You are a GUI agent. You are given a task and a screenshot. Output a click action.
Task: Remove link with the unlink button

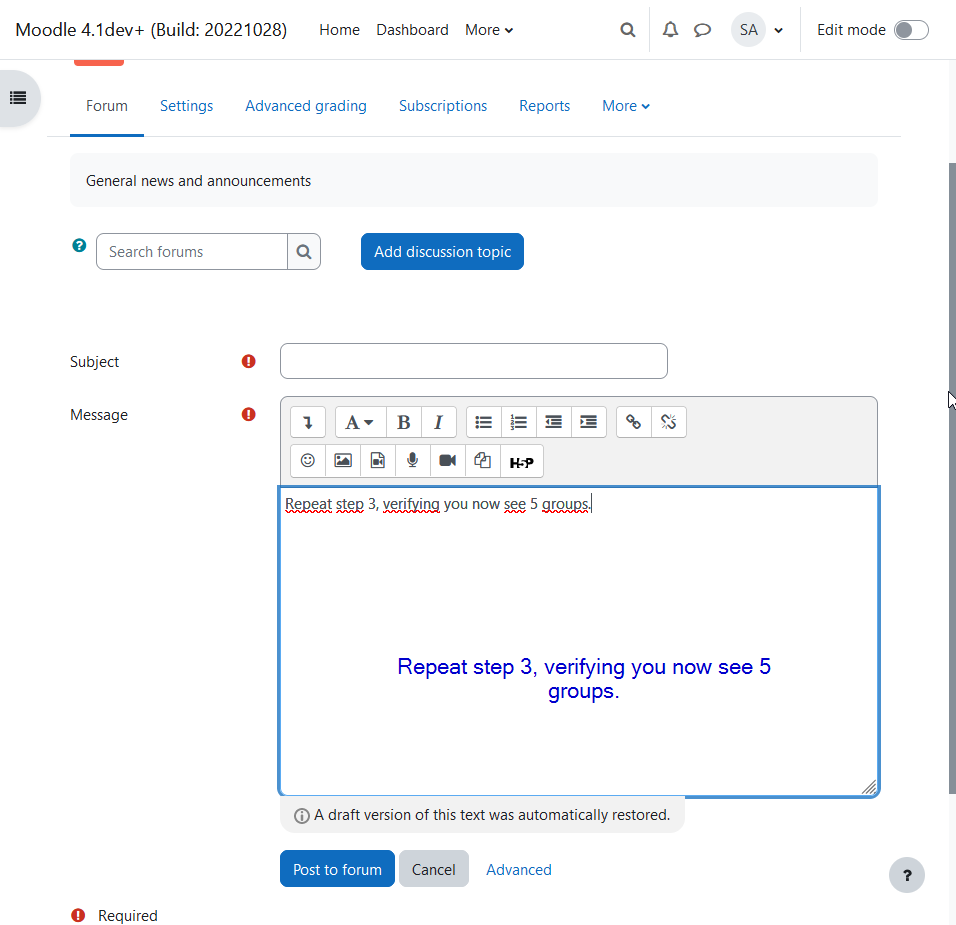click(x=669, y=422)
